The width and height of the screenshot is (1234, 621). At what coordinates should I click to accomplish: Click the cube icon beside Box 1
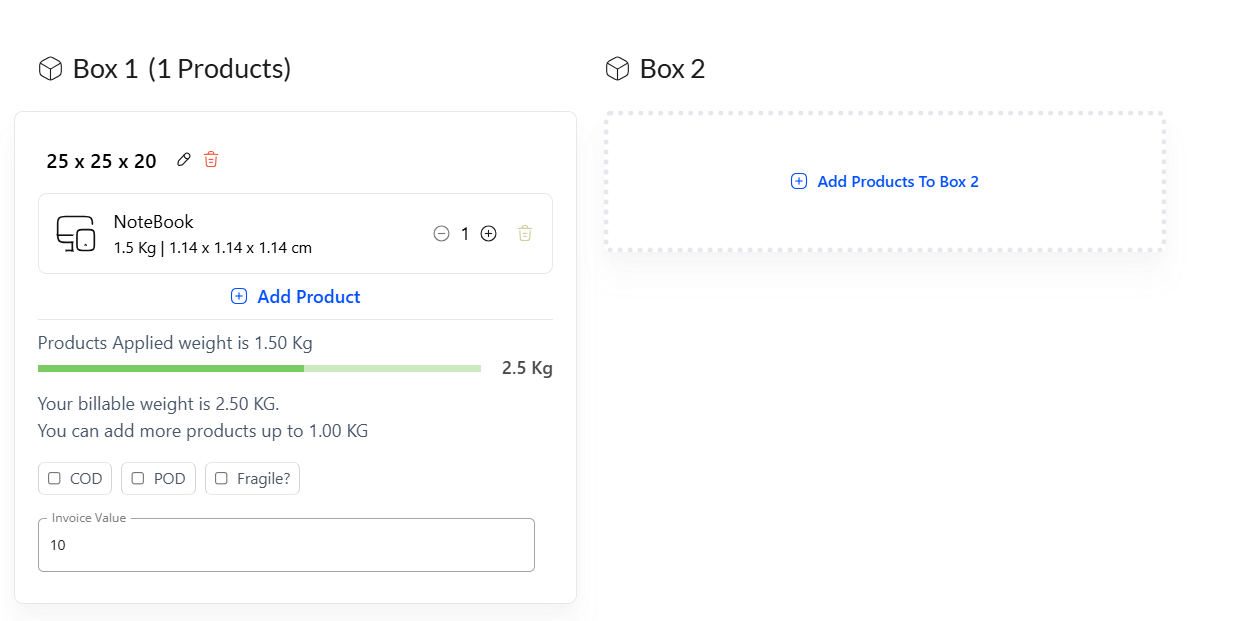[x=50, y=69]
